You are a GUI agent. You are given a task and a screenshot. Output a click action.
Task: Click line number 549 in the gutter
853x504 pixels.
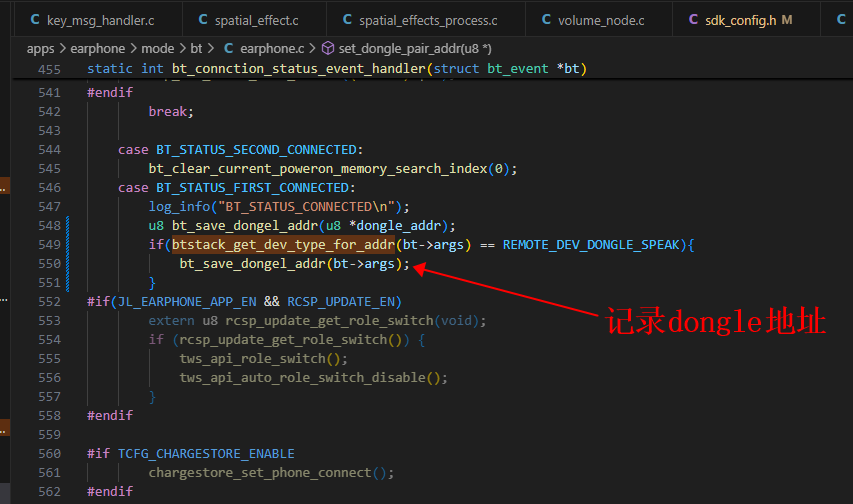(49, 245)
